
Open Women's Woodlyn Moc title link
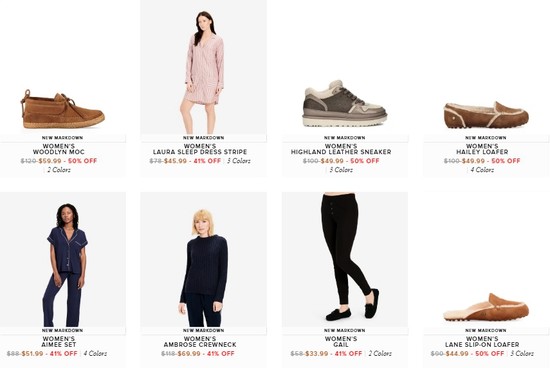pyautogui.click(x=59, y=149)
